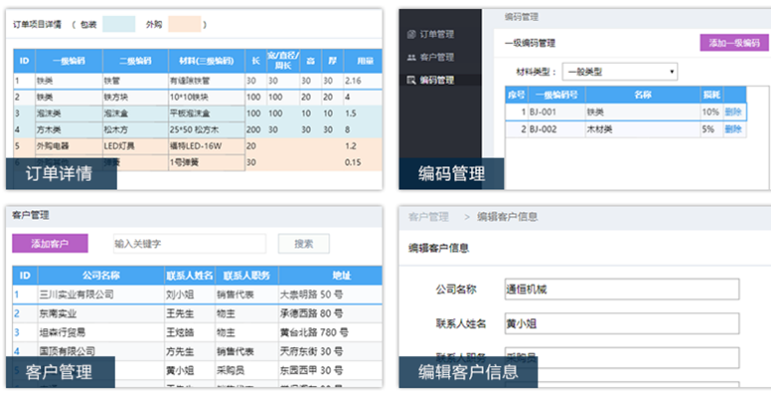Image resolution: width=771 pixels, height=397 pixels.
Task: Click the 包装 light blue legend swatch
Action: coord(119,24)
